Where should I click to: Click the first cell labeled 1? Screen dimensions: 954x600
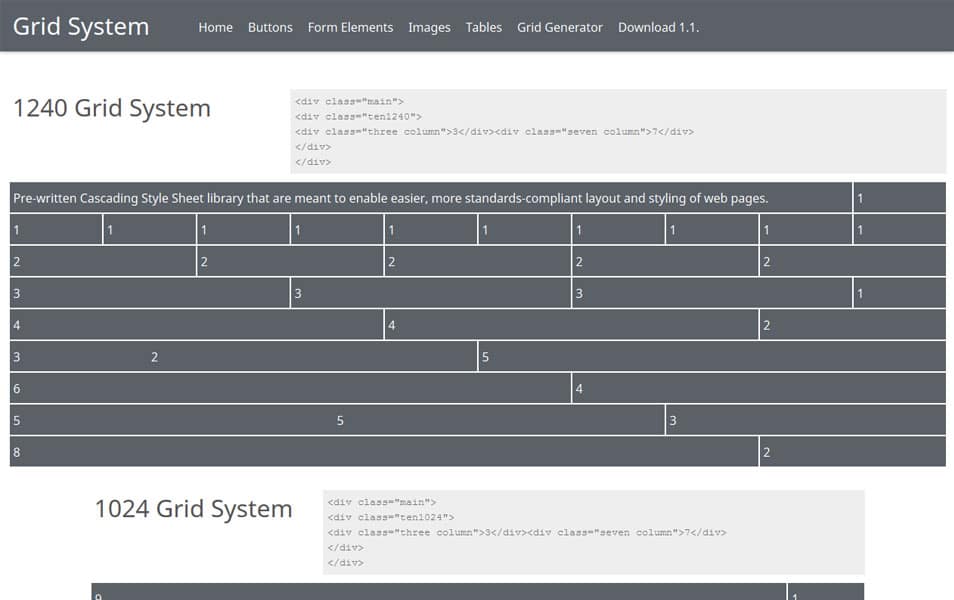(55, 229)
